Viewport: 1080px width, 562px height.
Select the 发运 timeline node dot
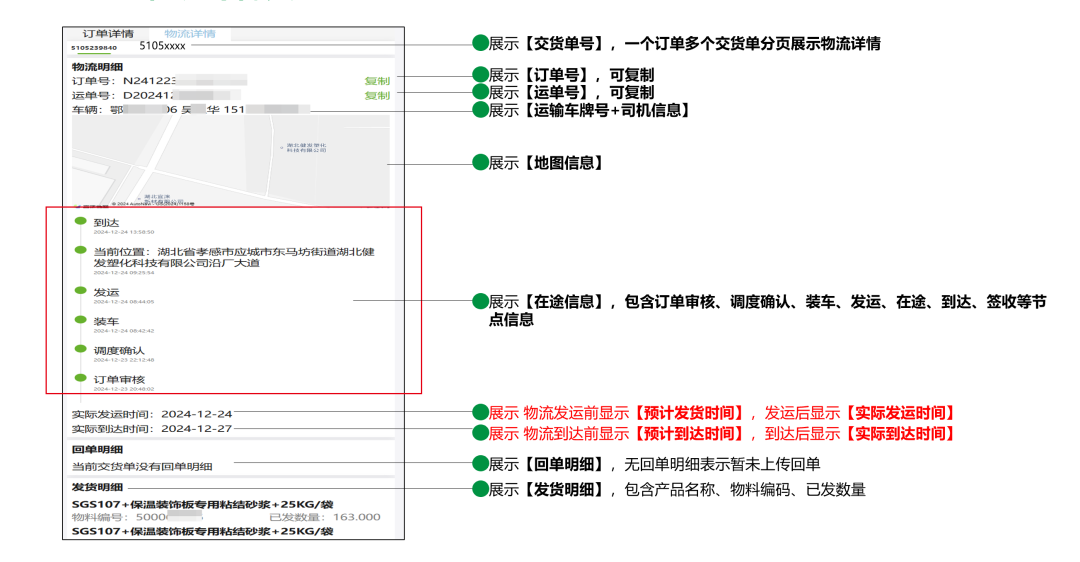(80, 291)
